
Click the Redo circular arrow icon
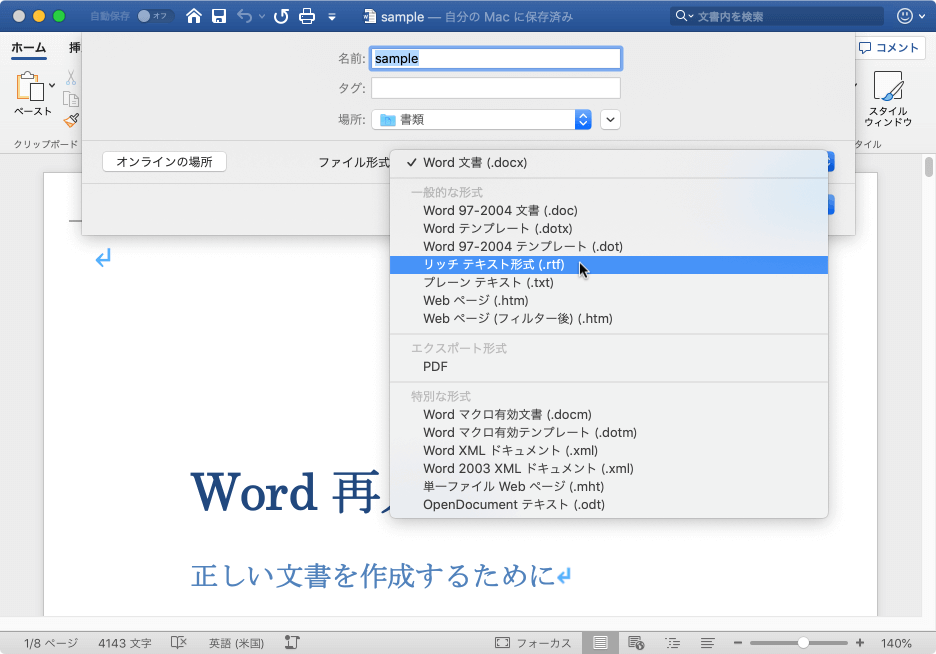[x=281, y=16]
